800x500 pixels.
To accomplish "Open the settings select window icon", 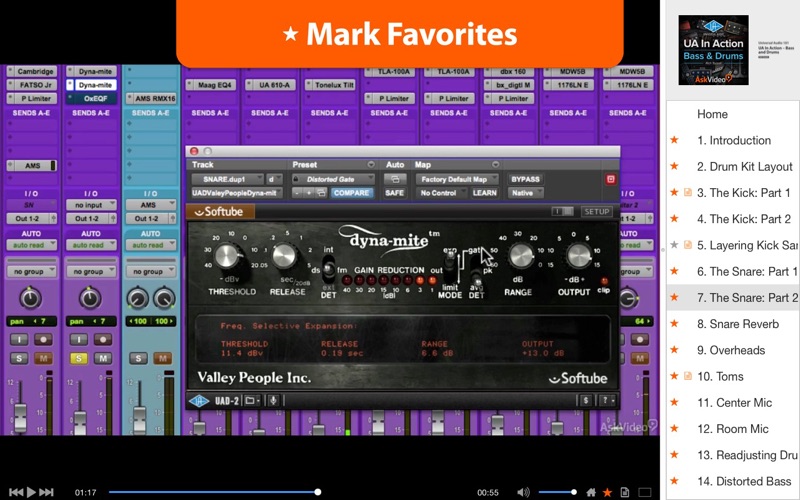I will [321, 193].
